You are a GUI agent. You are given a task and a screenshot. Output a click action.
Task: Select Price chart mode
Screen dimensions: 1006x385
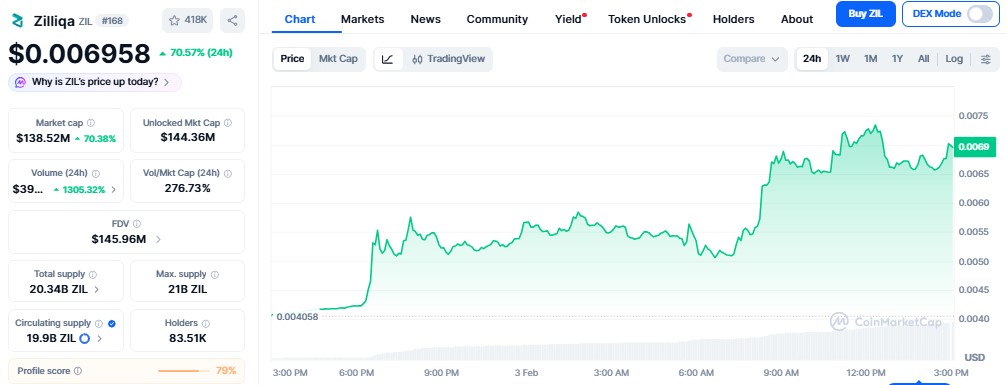[x=292, y=59]
